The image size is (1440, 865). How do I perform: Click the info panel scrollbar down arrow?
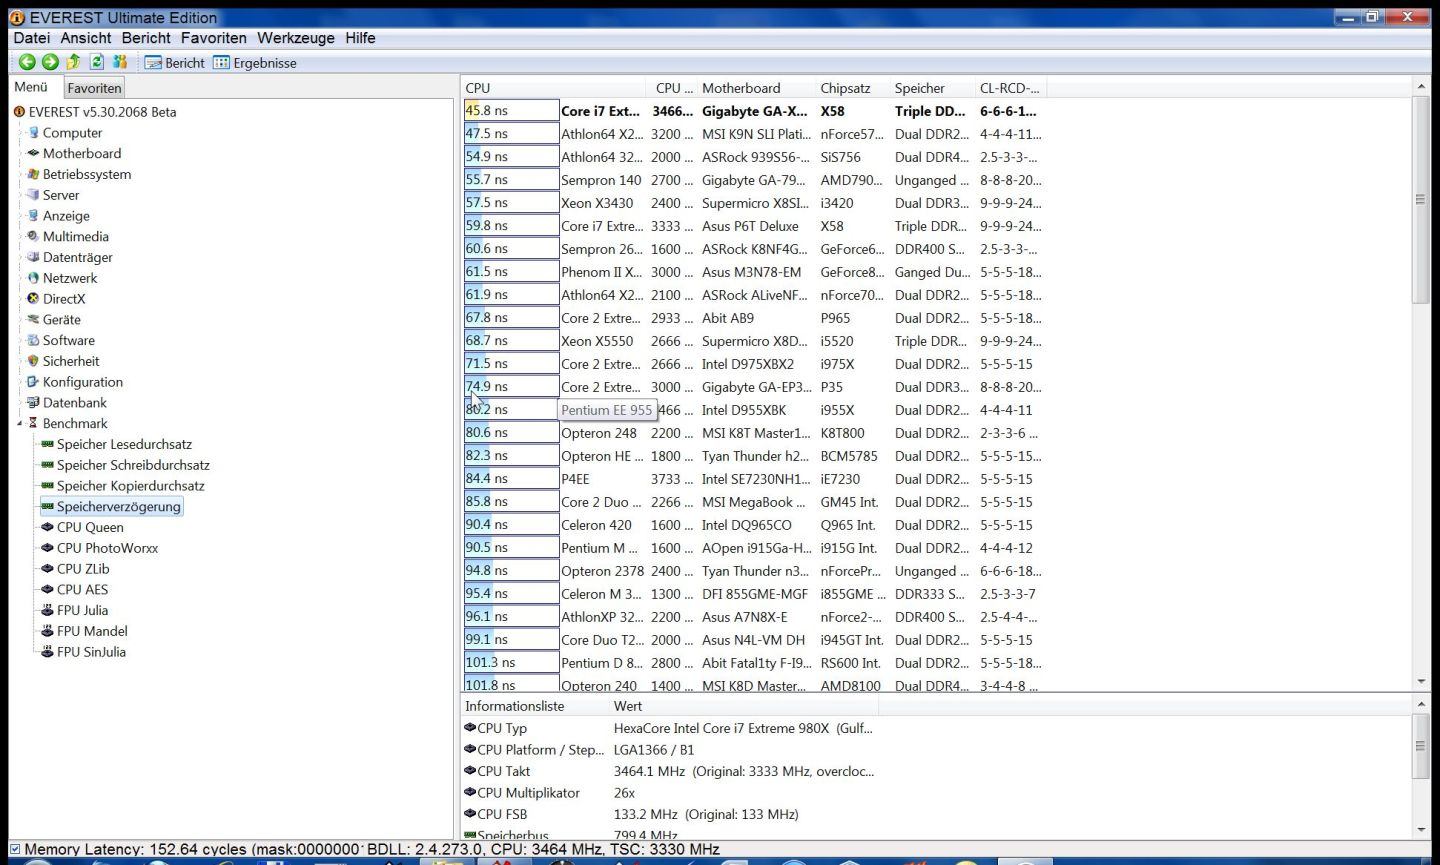pyautogui.click(x=1421, y=829)
